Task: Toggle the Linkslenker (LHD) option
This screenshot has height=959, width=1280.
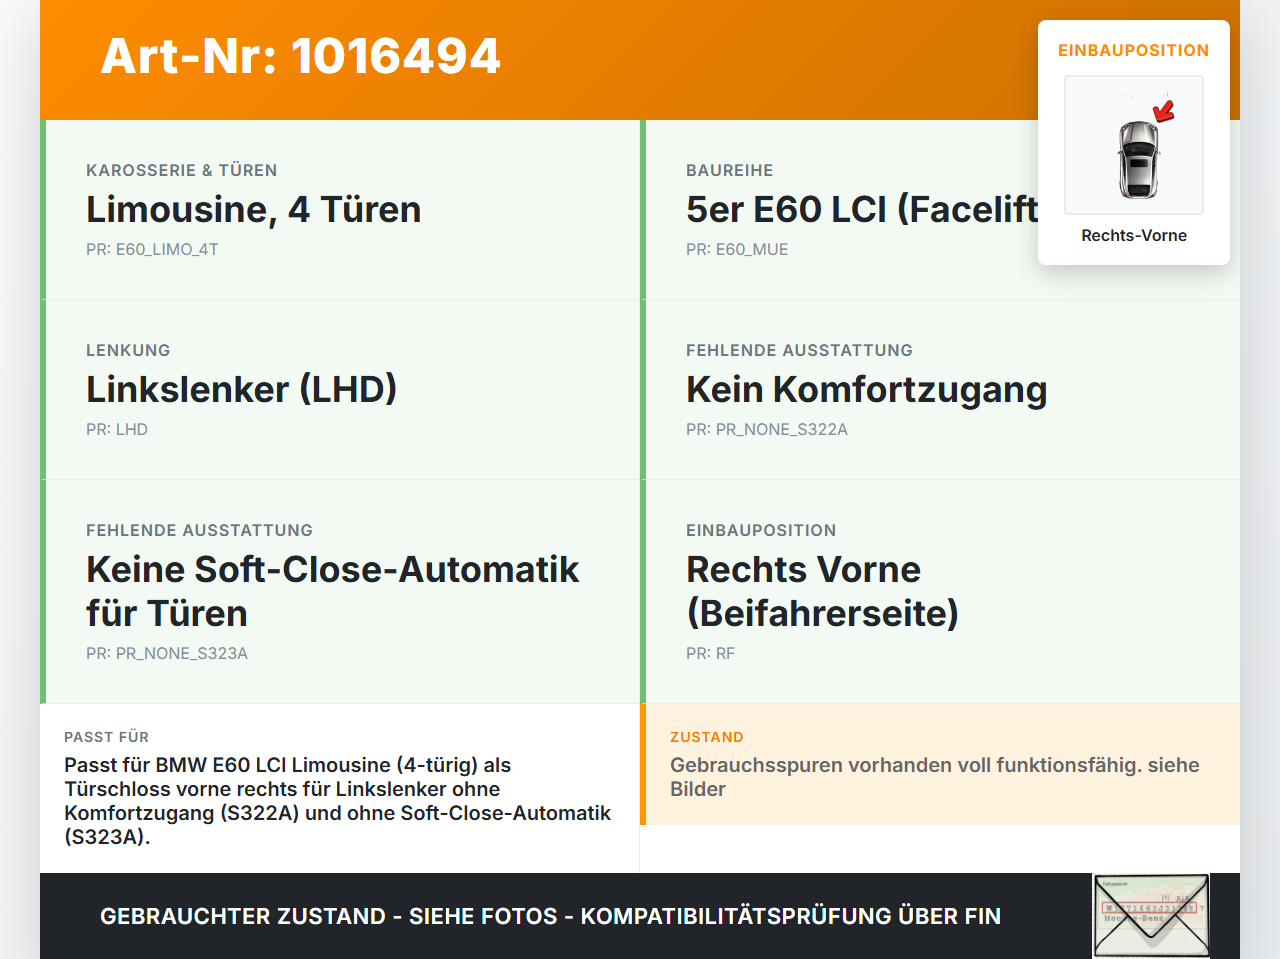Action: [241, 389]
